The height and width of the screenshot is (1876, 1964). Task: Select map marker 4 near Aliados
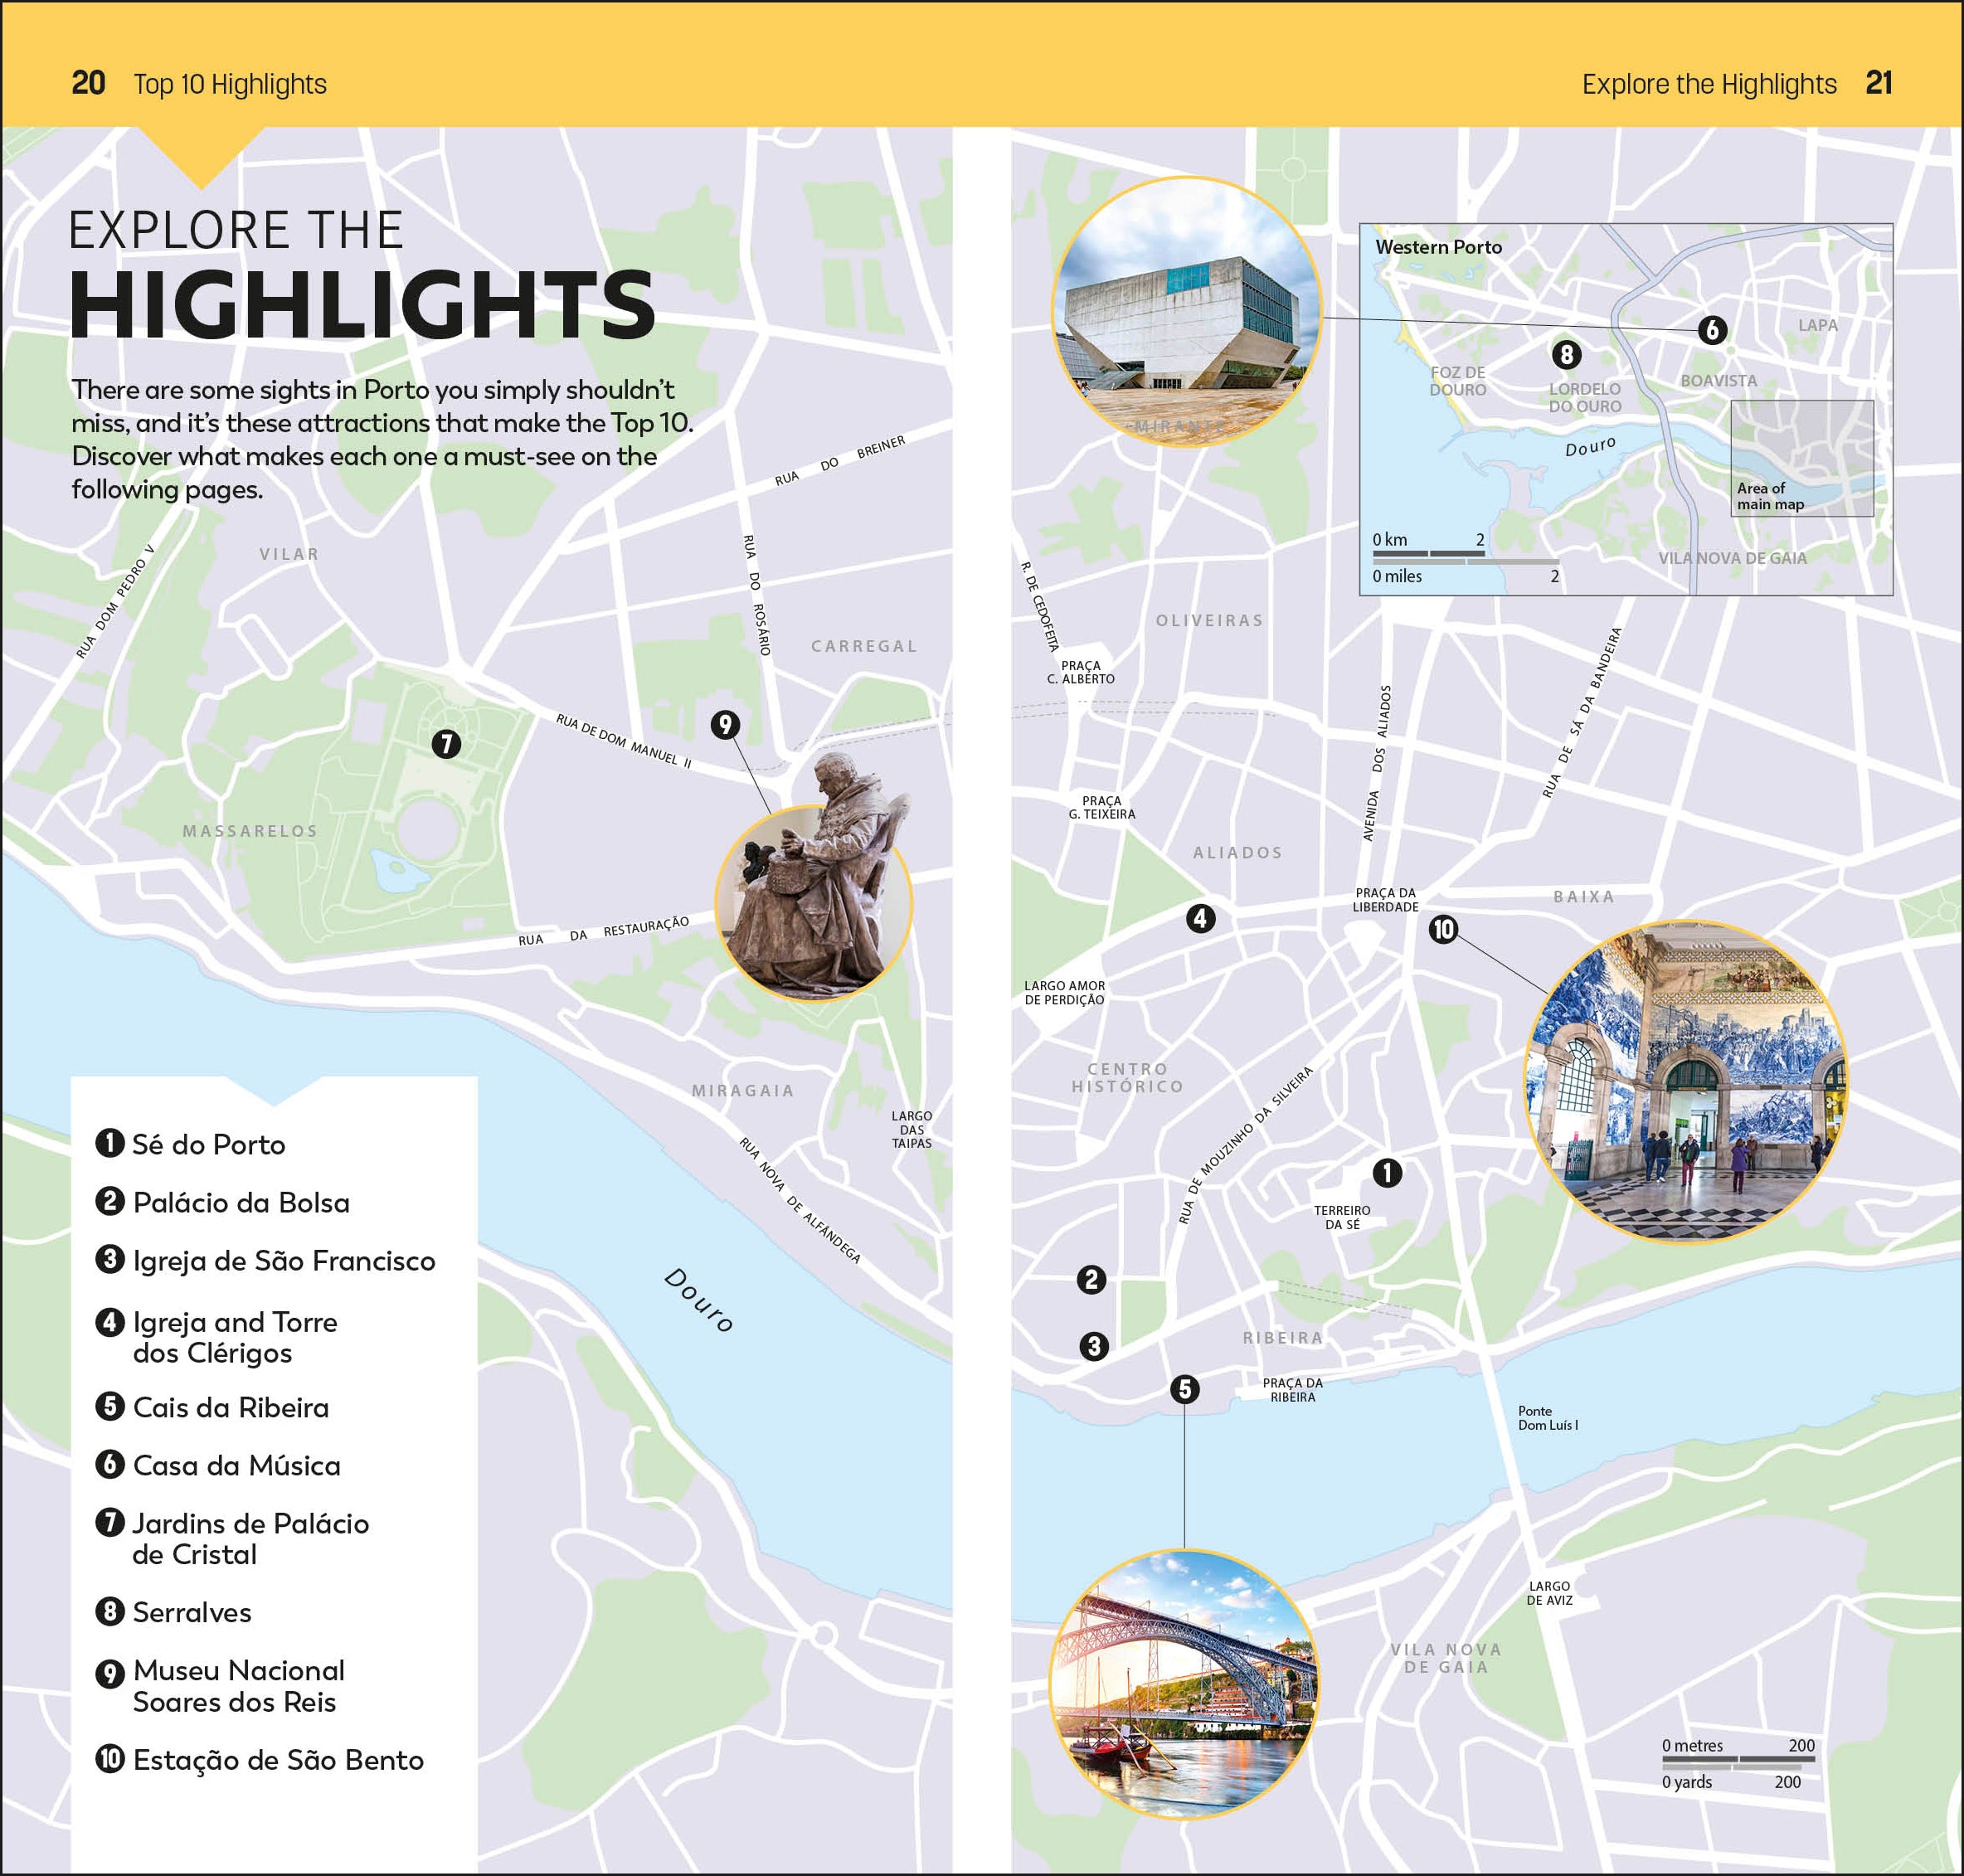tap(1200, 918)
